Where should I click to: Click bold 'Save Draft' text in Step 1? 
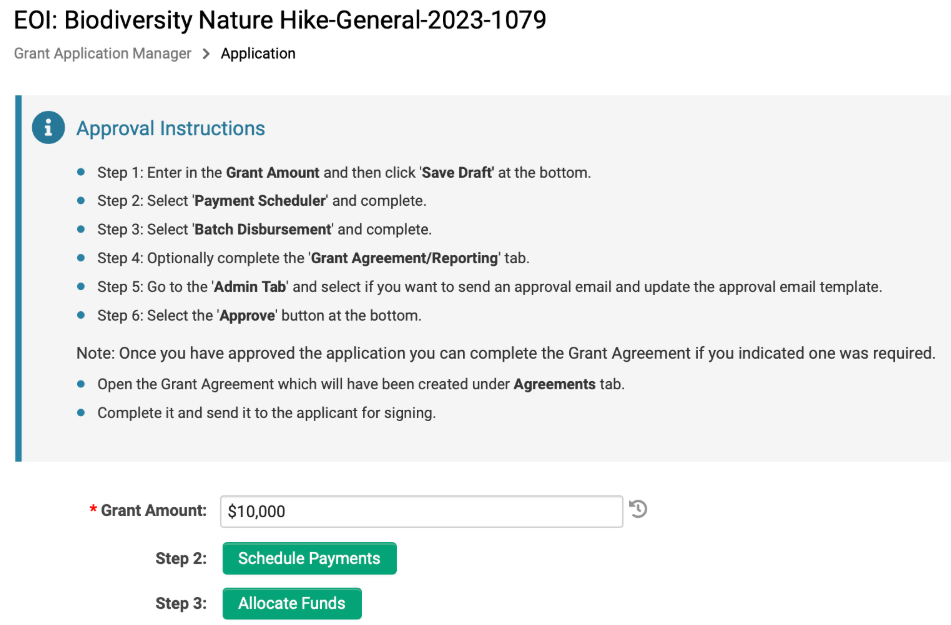[457, 173]
